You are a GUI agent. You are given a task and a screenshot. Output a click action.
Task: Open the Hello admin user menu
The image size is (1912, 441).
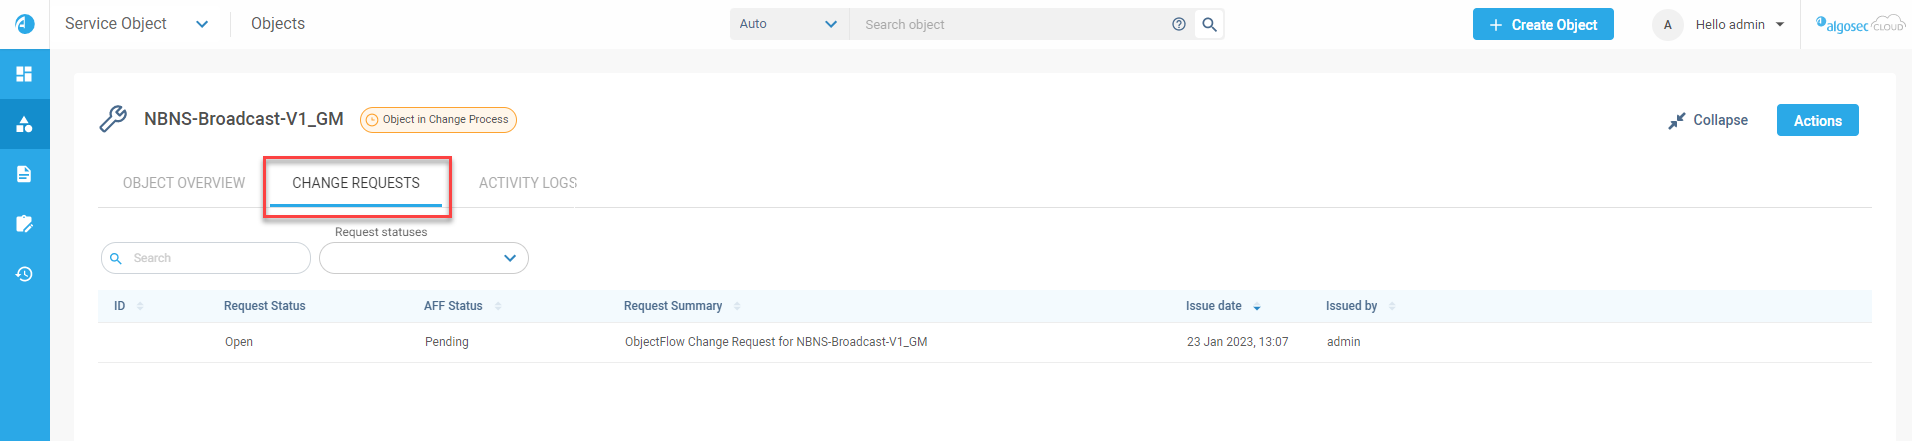[x=1739, y=24]
